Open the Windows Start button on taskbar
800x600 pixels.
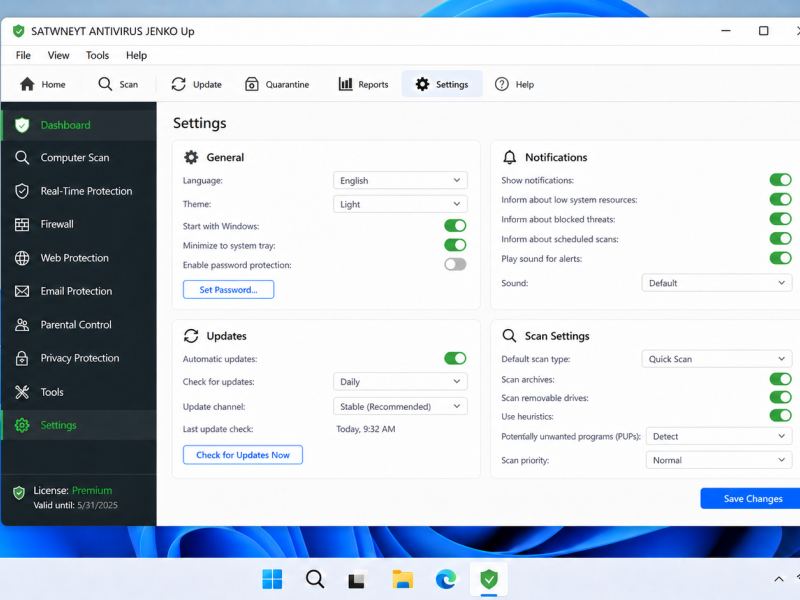point(272,579)
